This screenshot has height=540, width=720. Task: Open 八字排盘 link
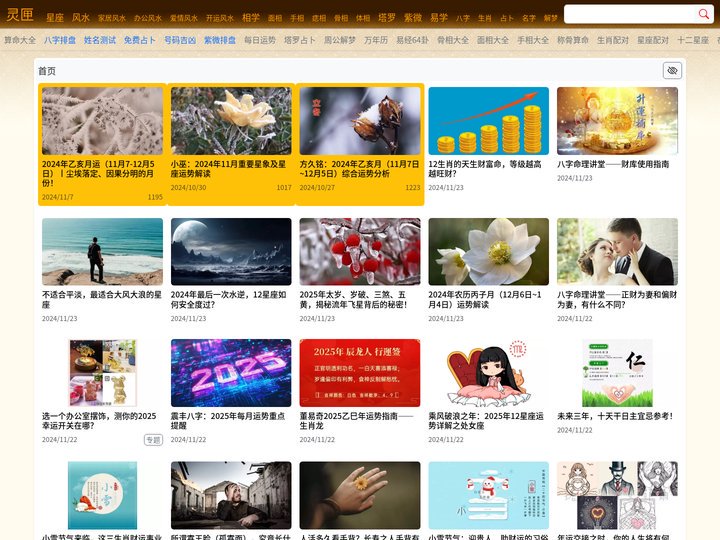pyautogui.click(x=60, y=40)
